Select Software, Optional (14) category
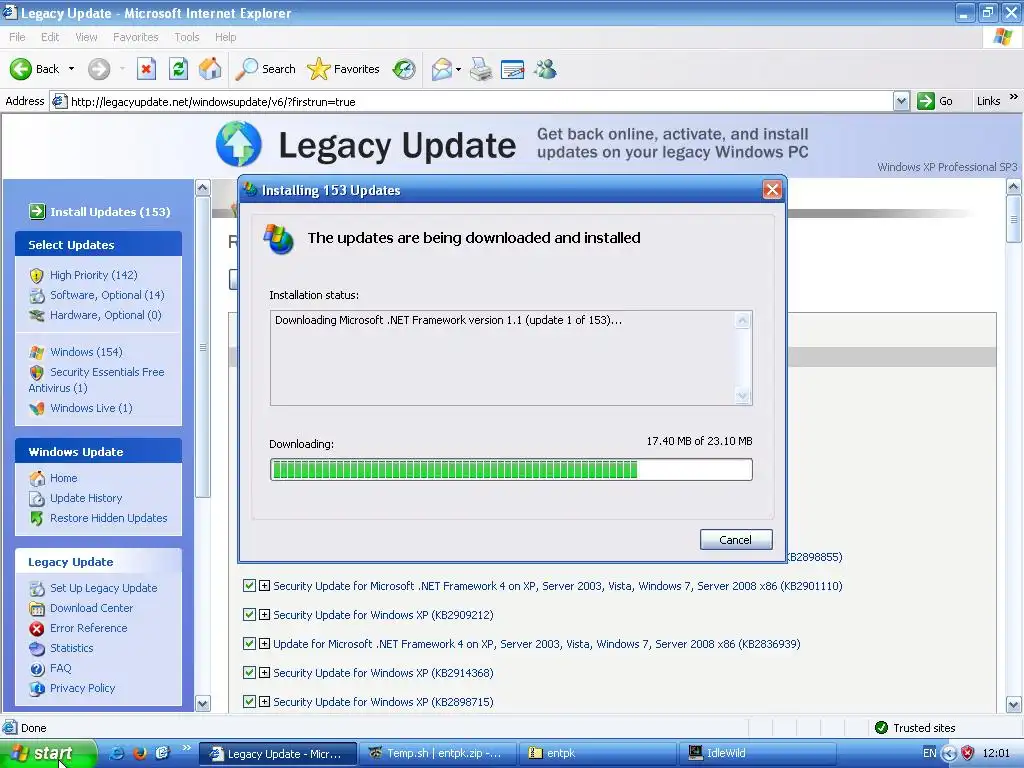Screen dimensions: 1024x768 107,295
